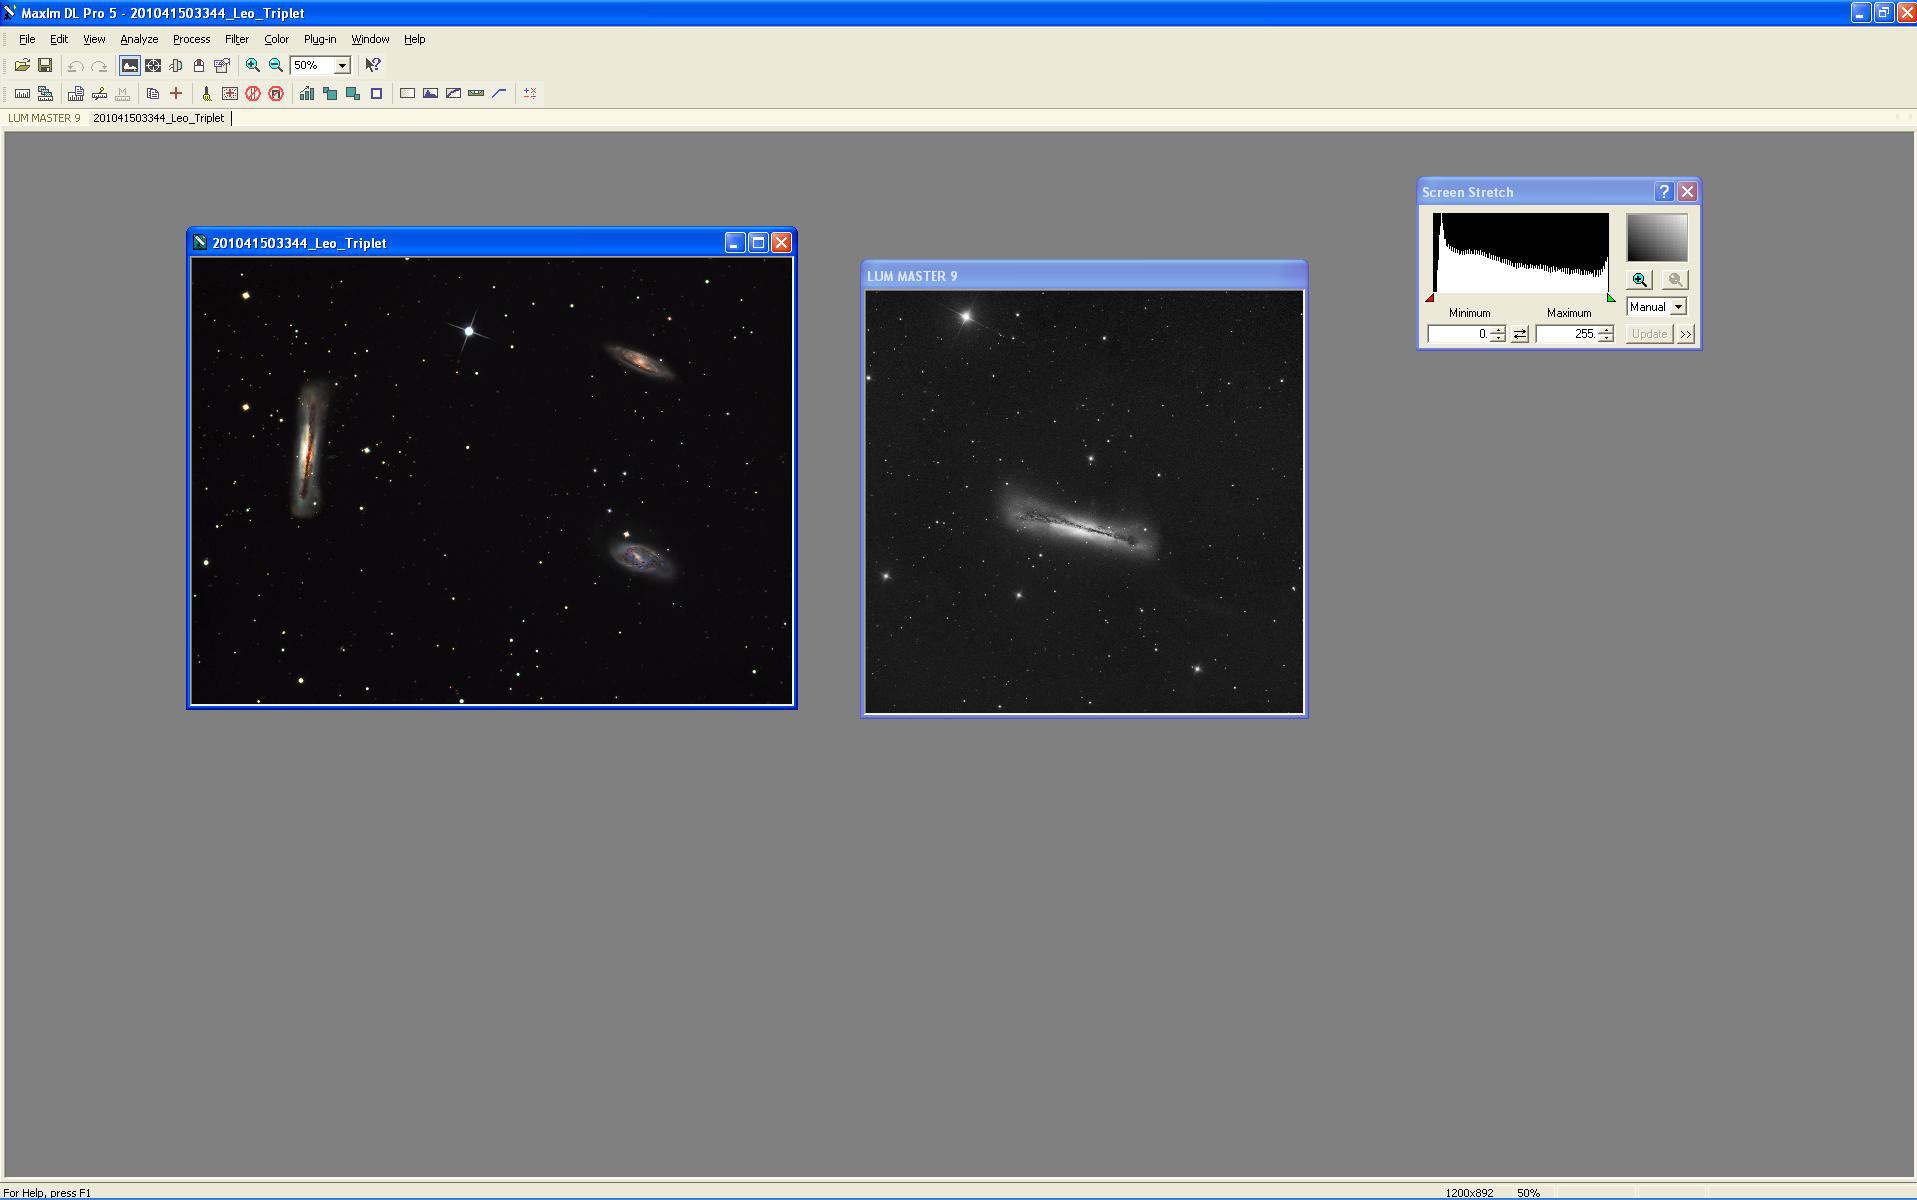Click the LUM MASTER 9 window title bar
Screen dimensions: 1917x1200
[x=1085, y=276]
